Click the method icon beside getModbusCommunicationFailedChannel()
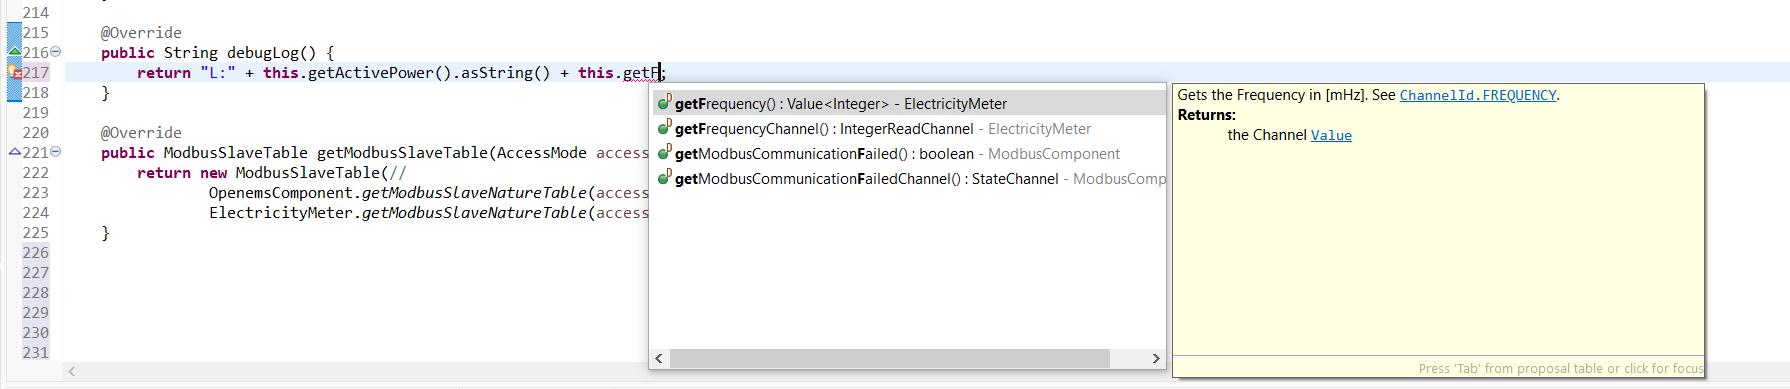The width and height of the screenshot is (1790, 389). (x=664, y=178)
